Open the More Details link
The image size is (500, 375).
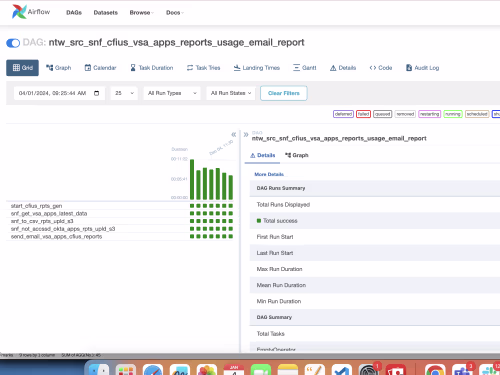269,174
